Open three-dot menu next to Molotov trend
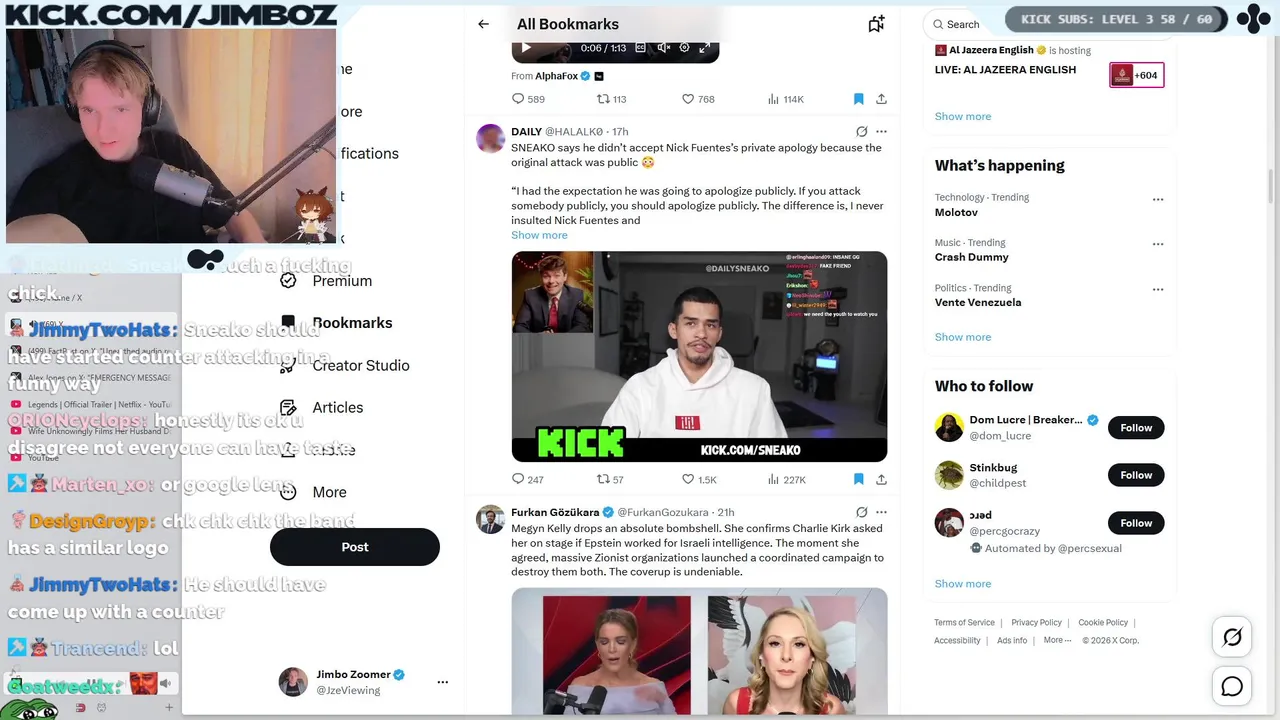Image resolution: width=1280 pixels, height=720 pixels. coord(1158,199)
